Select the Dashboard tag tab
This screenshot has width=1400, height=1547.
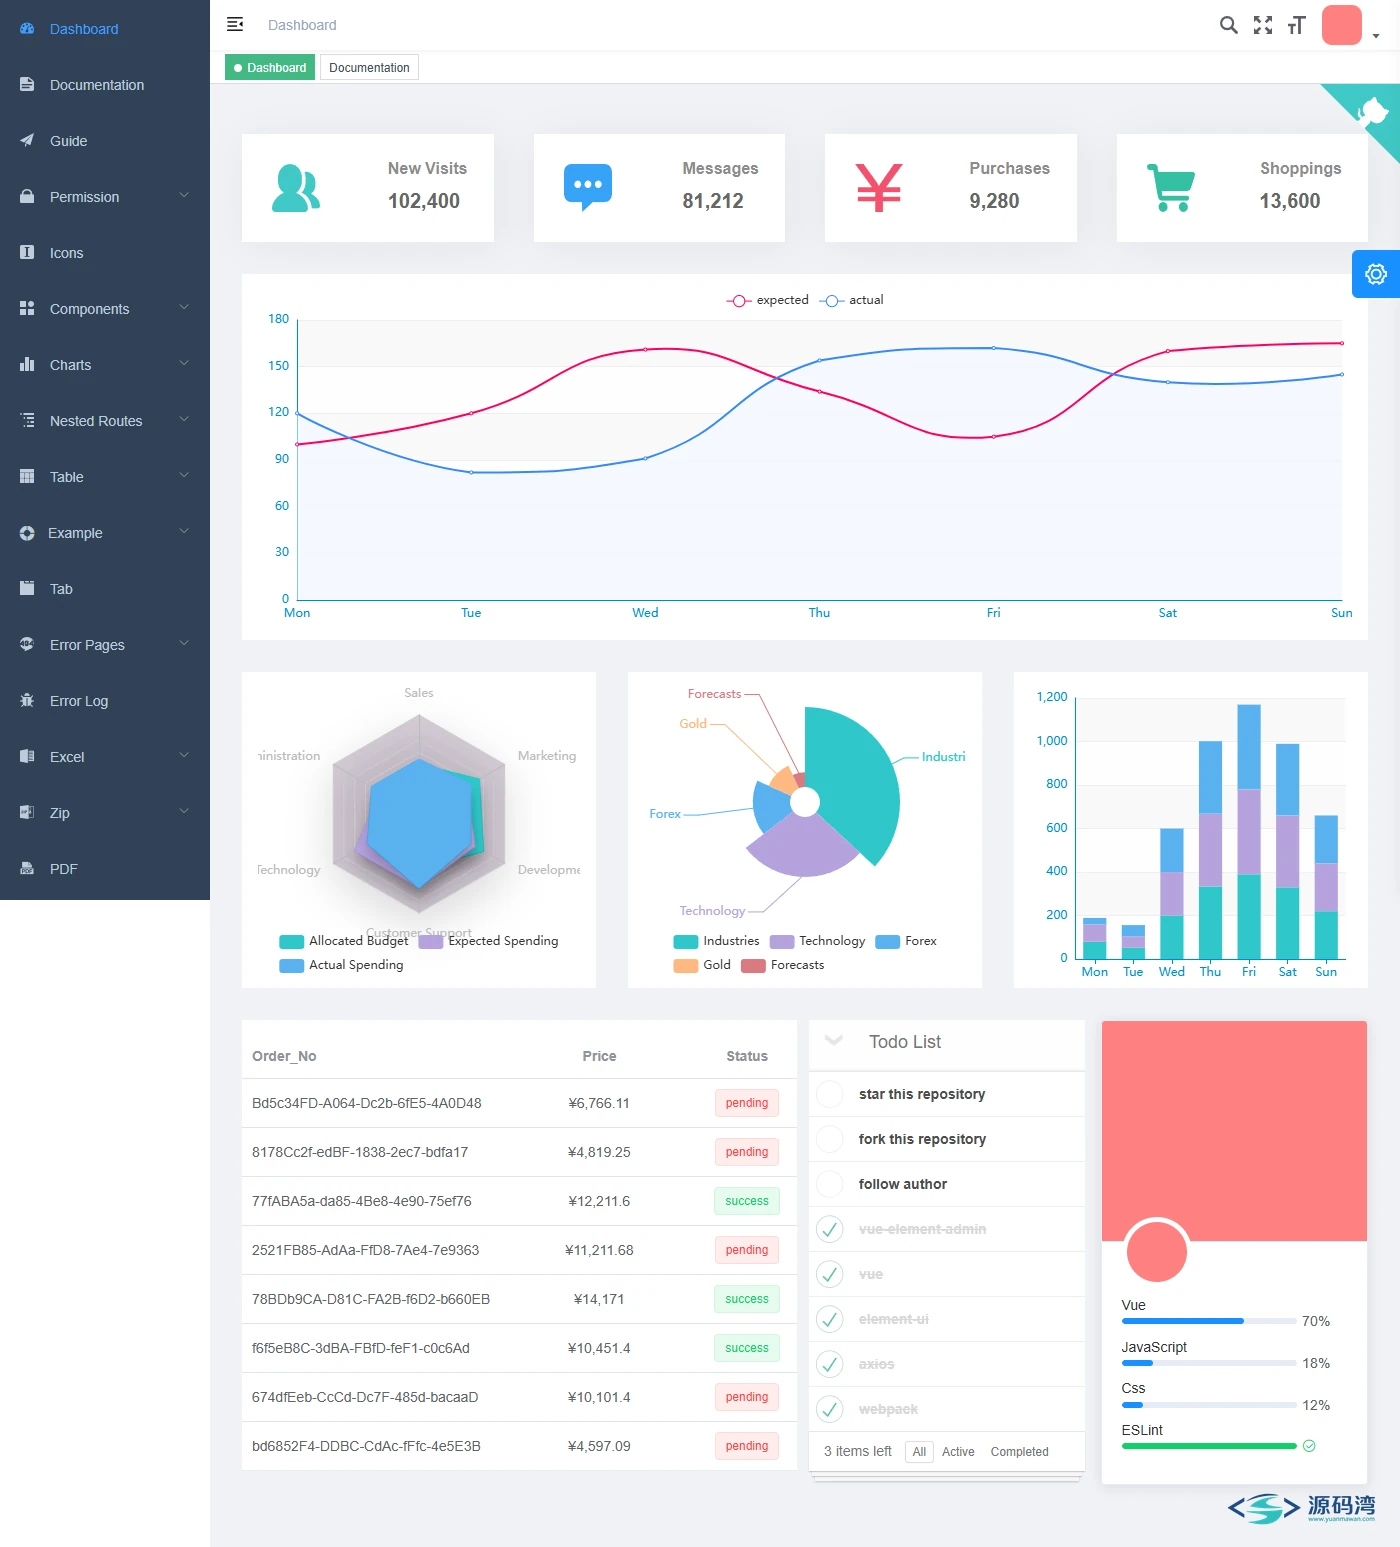pyautogui.click(x=270, y=68)
